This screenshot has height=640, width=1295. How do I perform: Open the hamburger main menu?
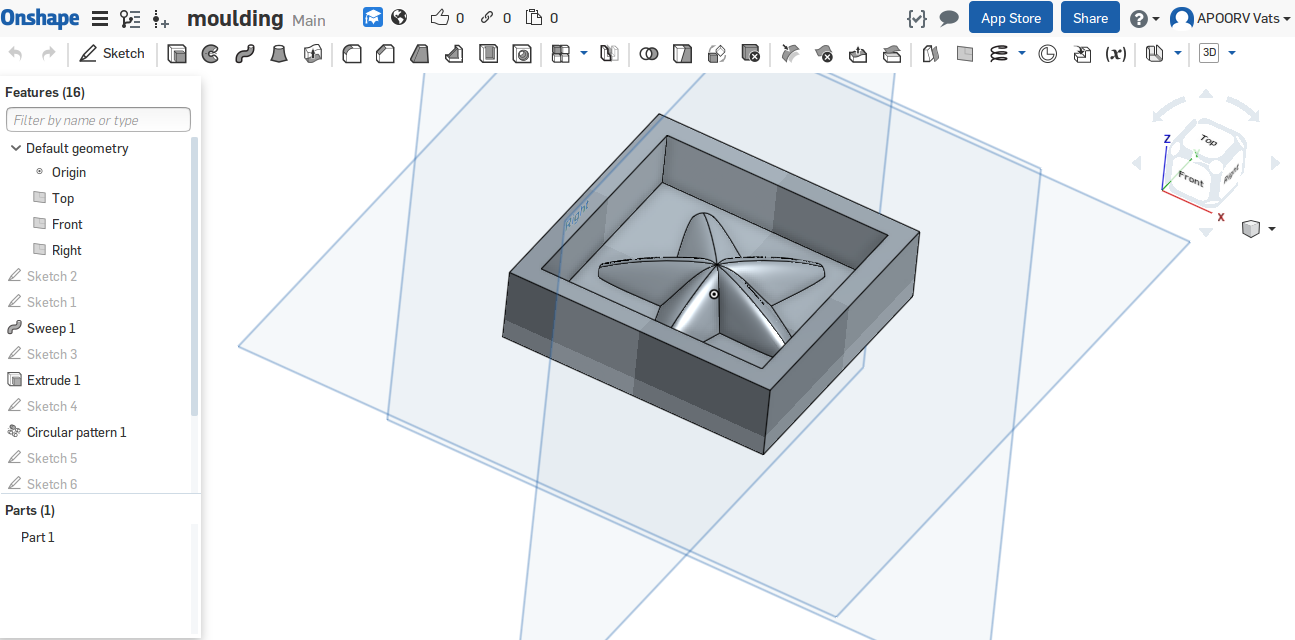[x=100, y=18]
